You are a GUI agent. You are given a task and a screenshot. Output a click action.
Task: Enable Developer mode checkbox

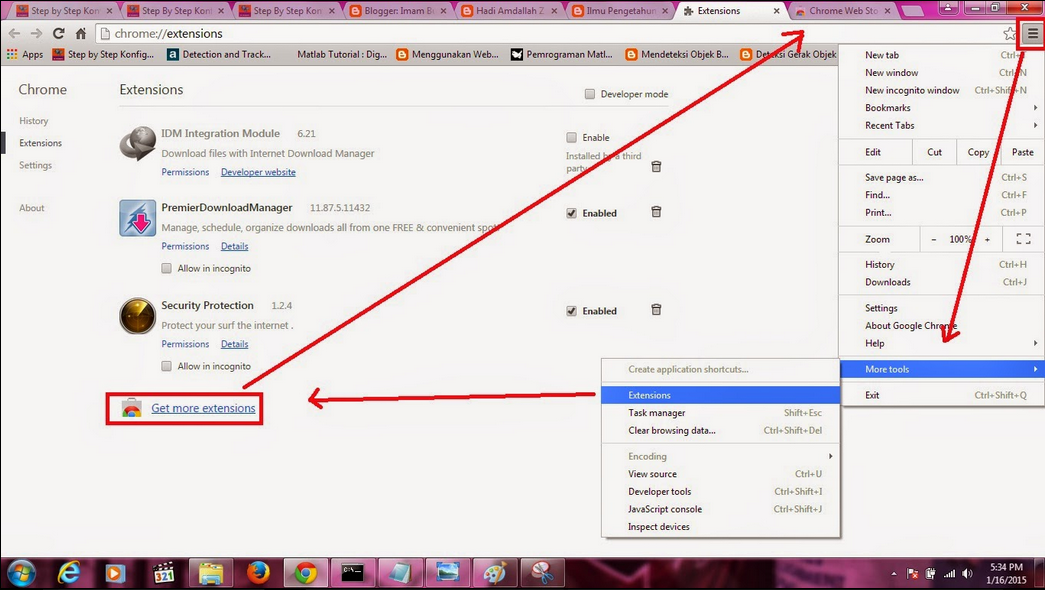point(589,94)
